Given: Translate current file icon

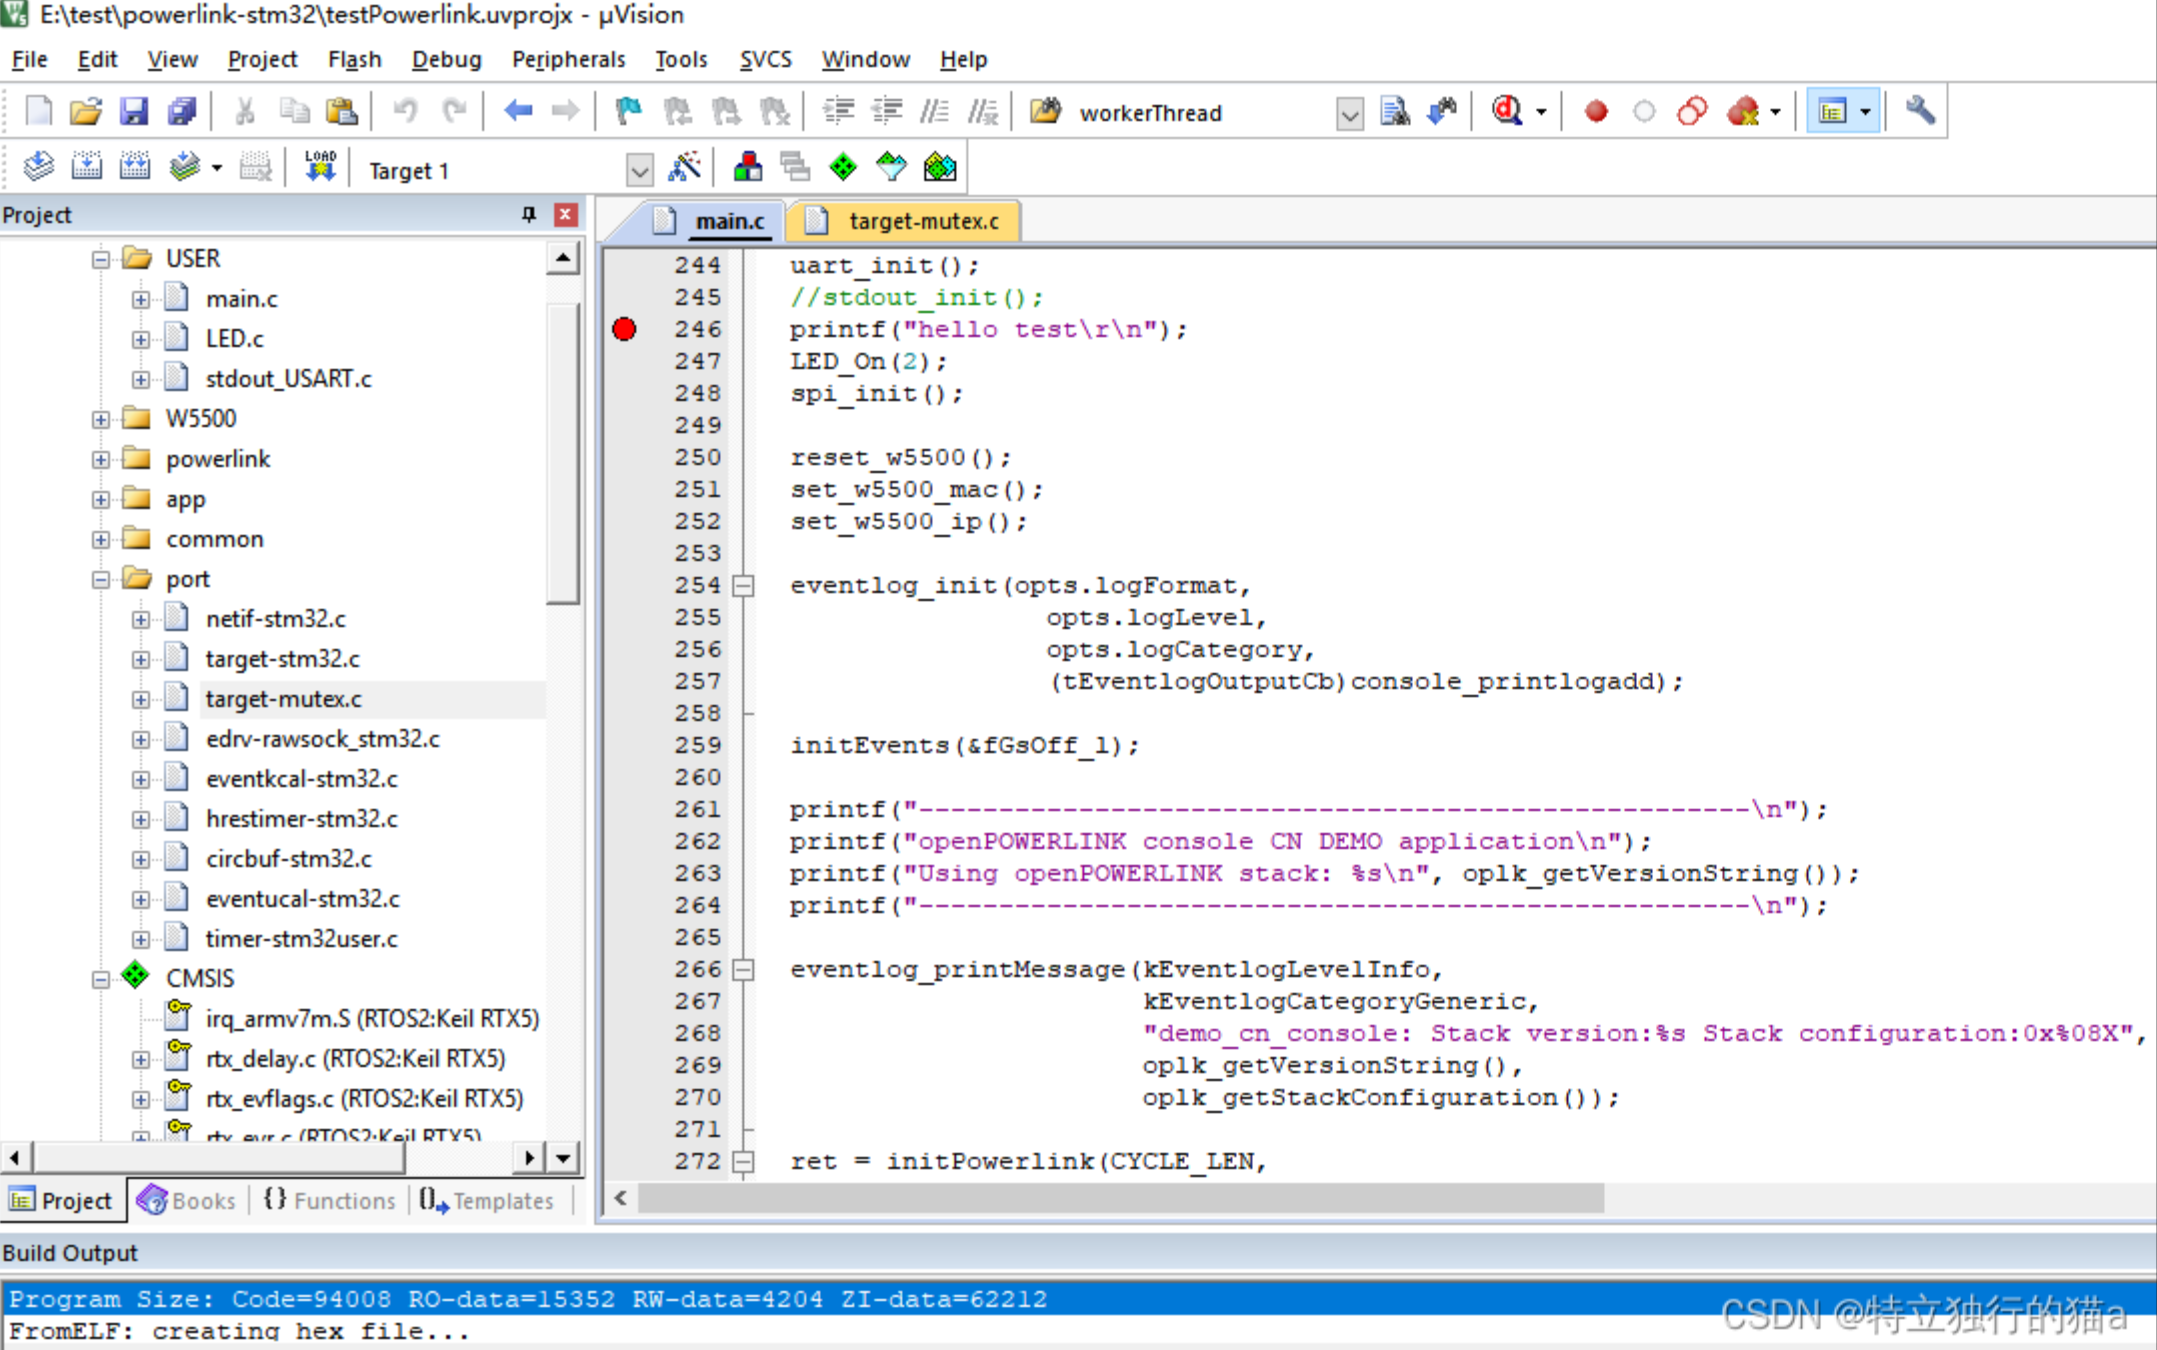Looking at the screenshot, I should click(x=38, y=167).
